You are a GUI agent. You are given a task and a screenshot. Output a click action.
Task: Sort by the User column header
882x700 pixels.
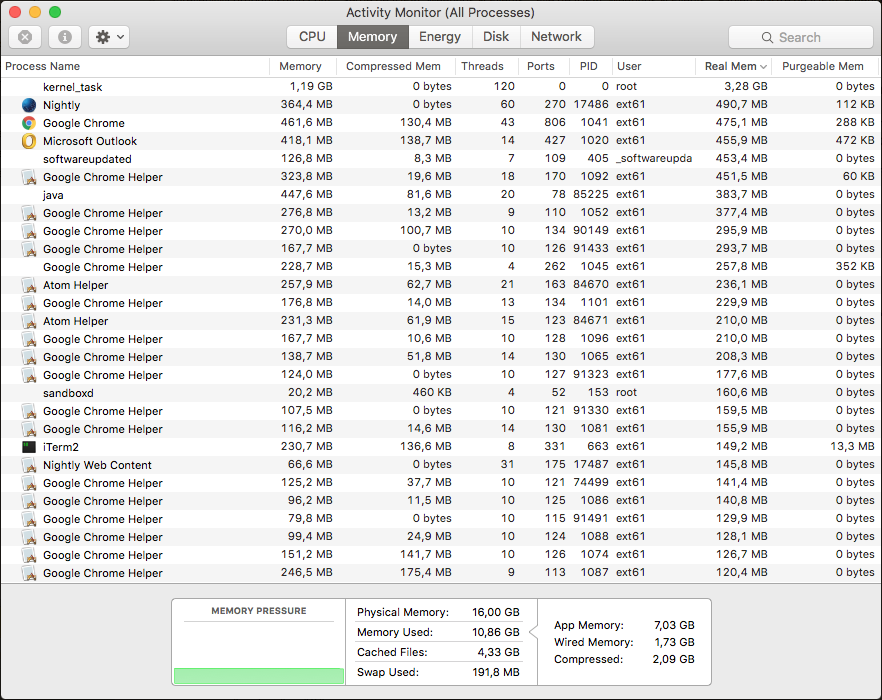pos(654,66)
